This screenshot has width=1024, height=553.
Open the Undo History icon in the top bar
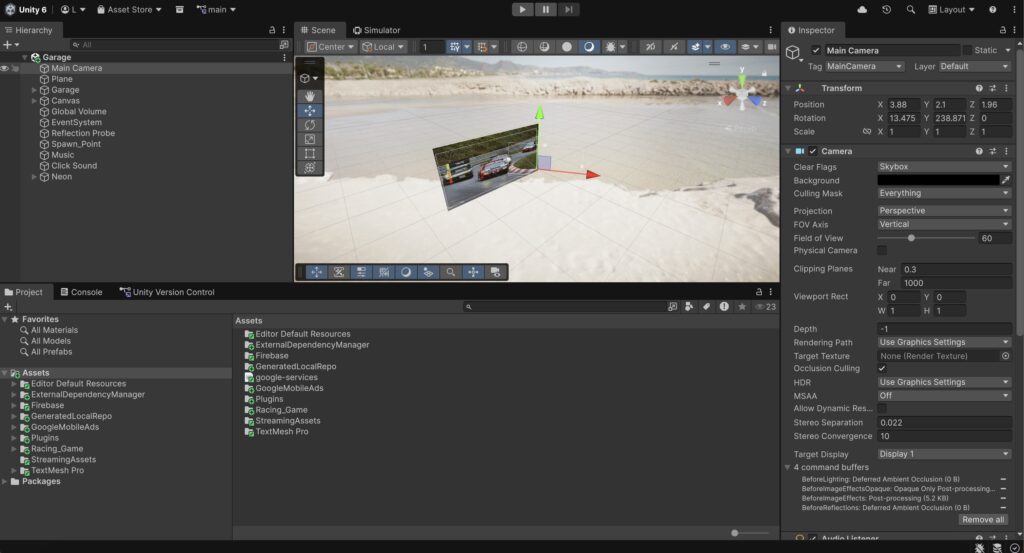tap(886, 9)
